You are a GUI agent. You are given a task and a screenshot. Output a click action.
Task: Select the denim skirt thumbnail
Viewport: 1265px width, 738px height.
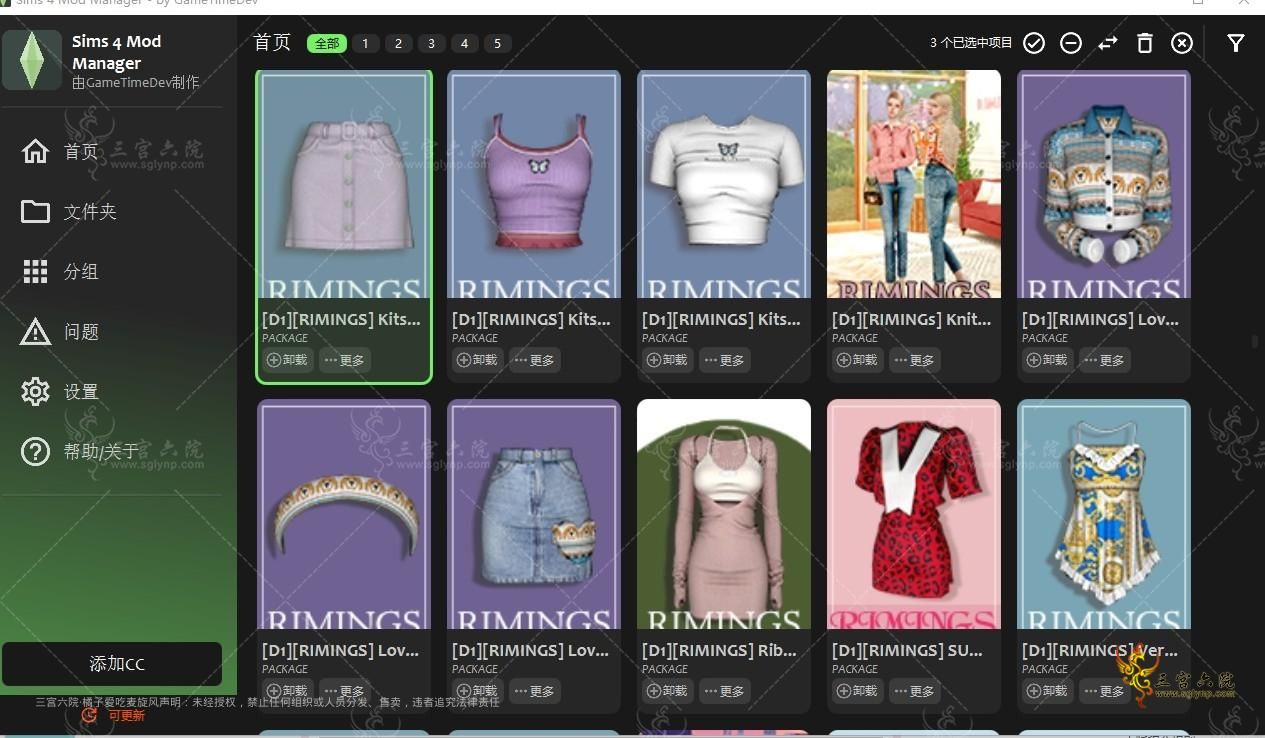point(534,515)
